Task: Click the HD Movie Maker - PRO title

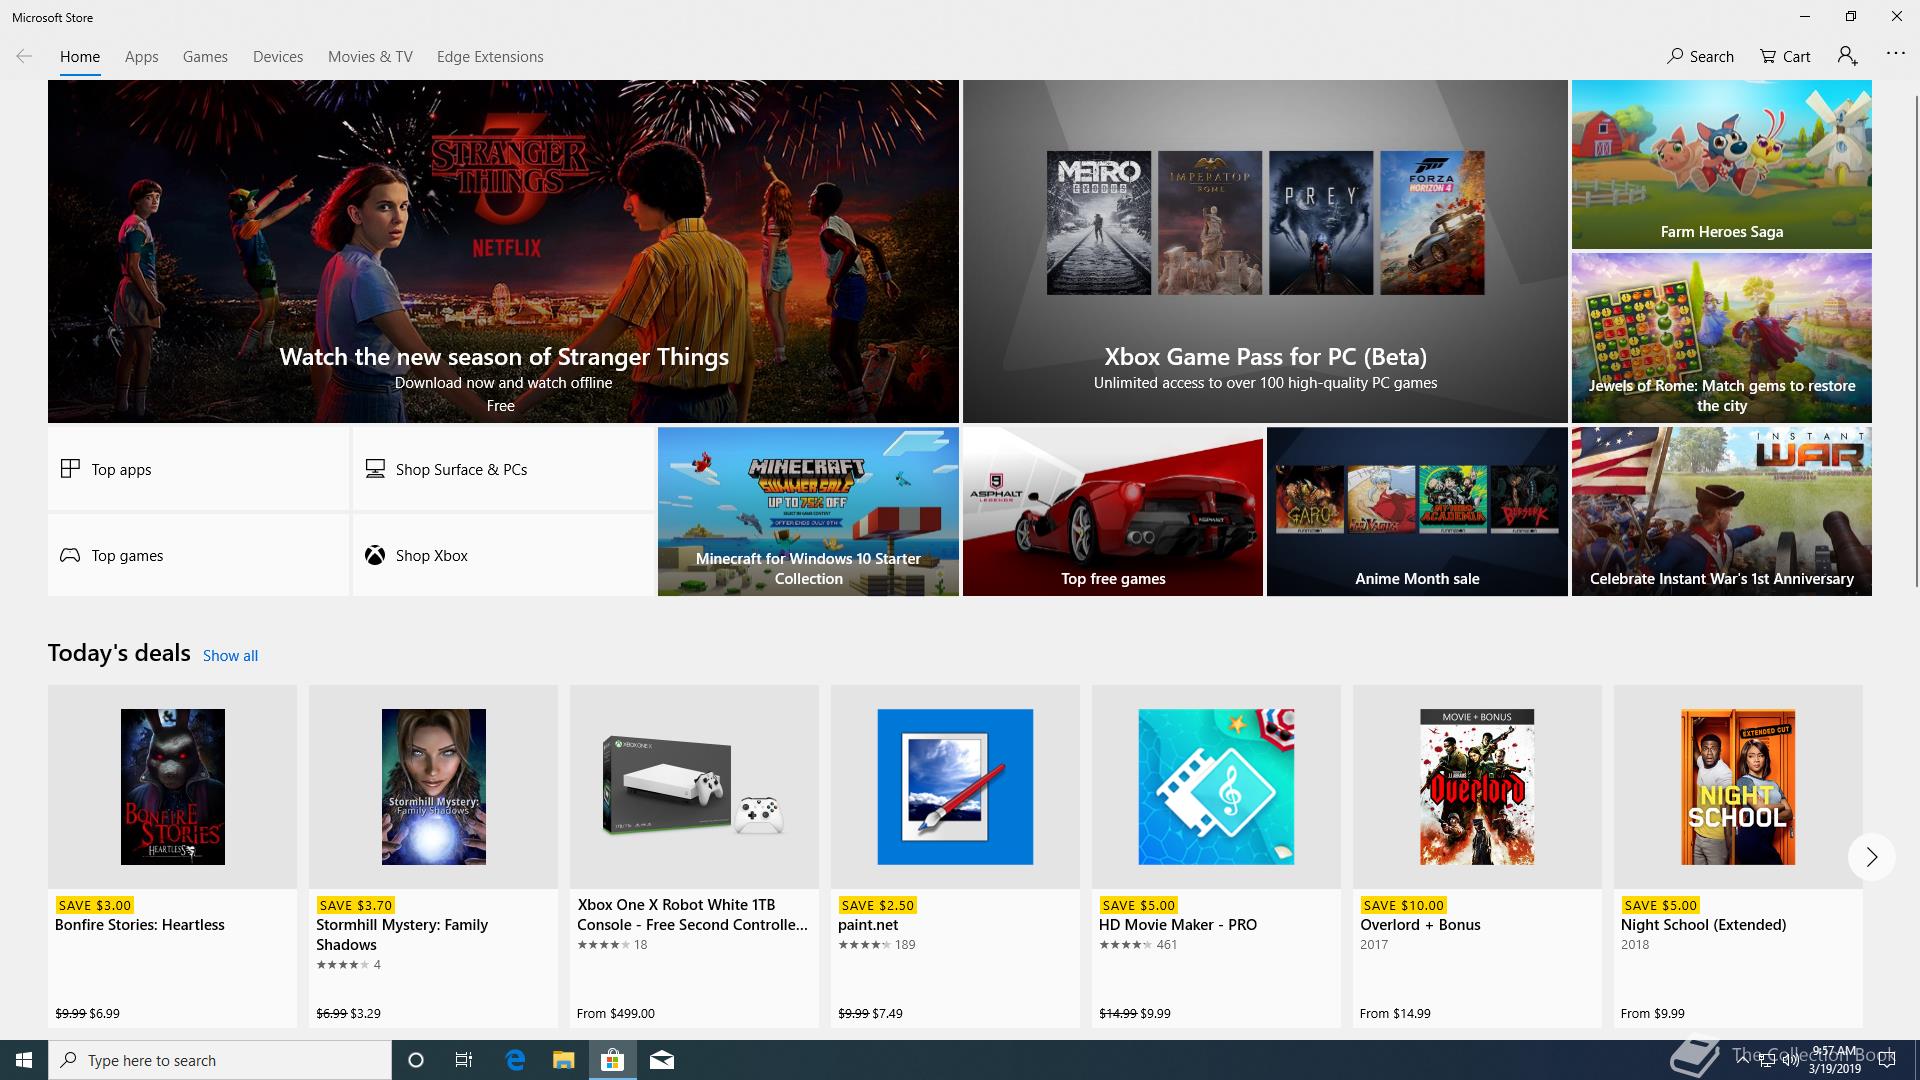Action: (x=1178, y=925)
